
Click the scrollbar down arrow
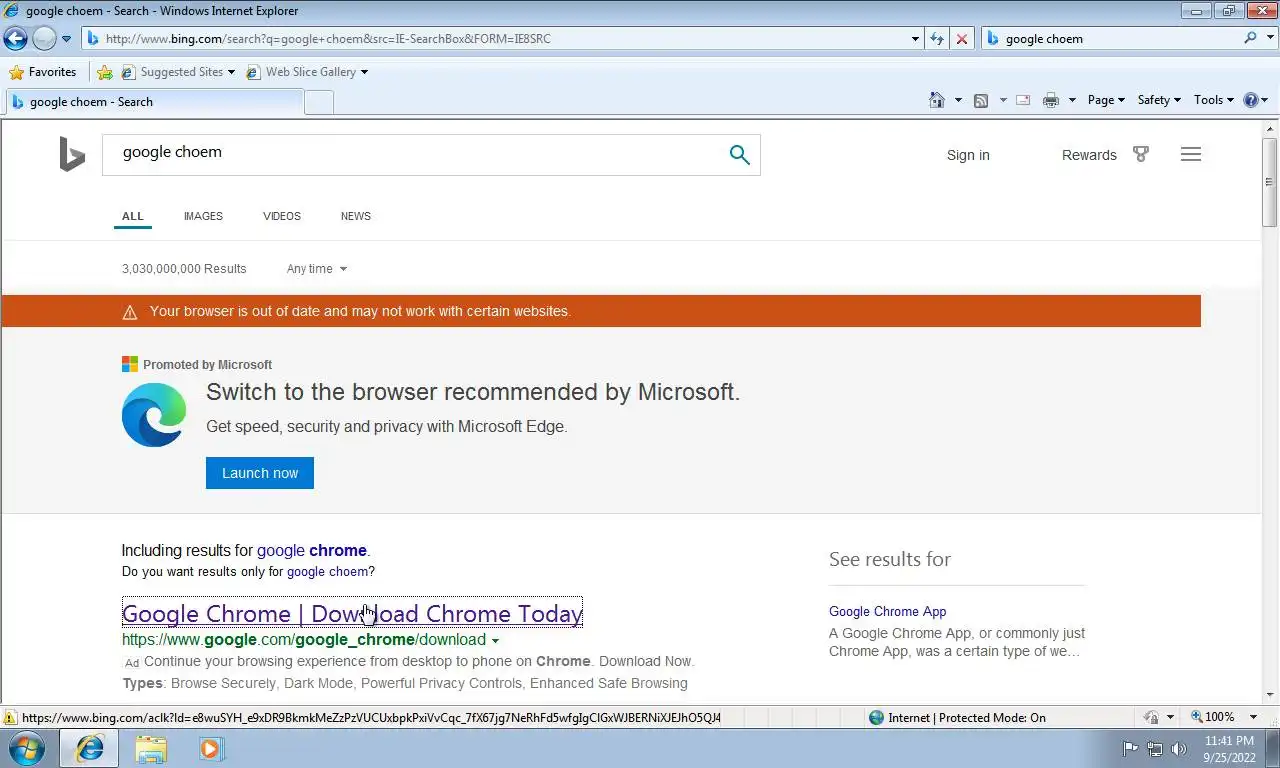pyautogui.click(x=1270, y=695)
